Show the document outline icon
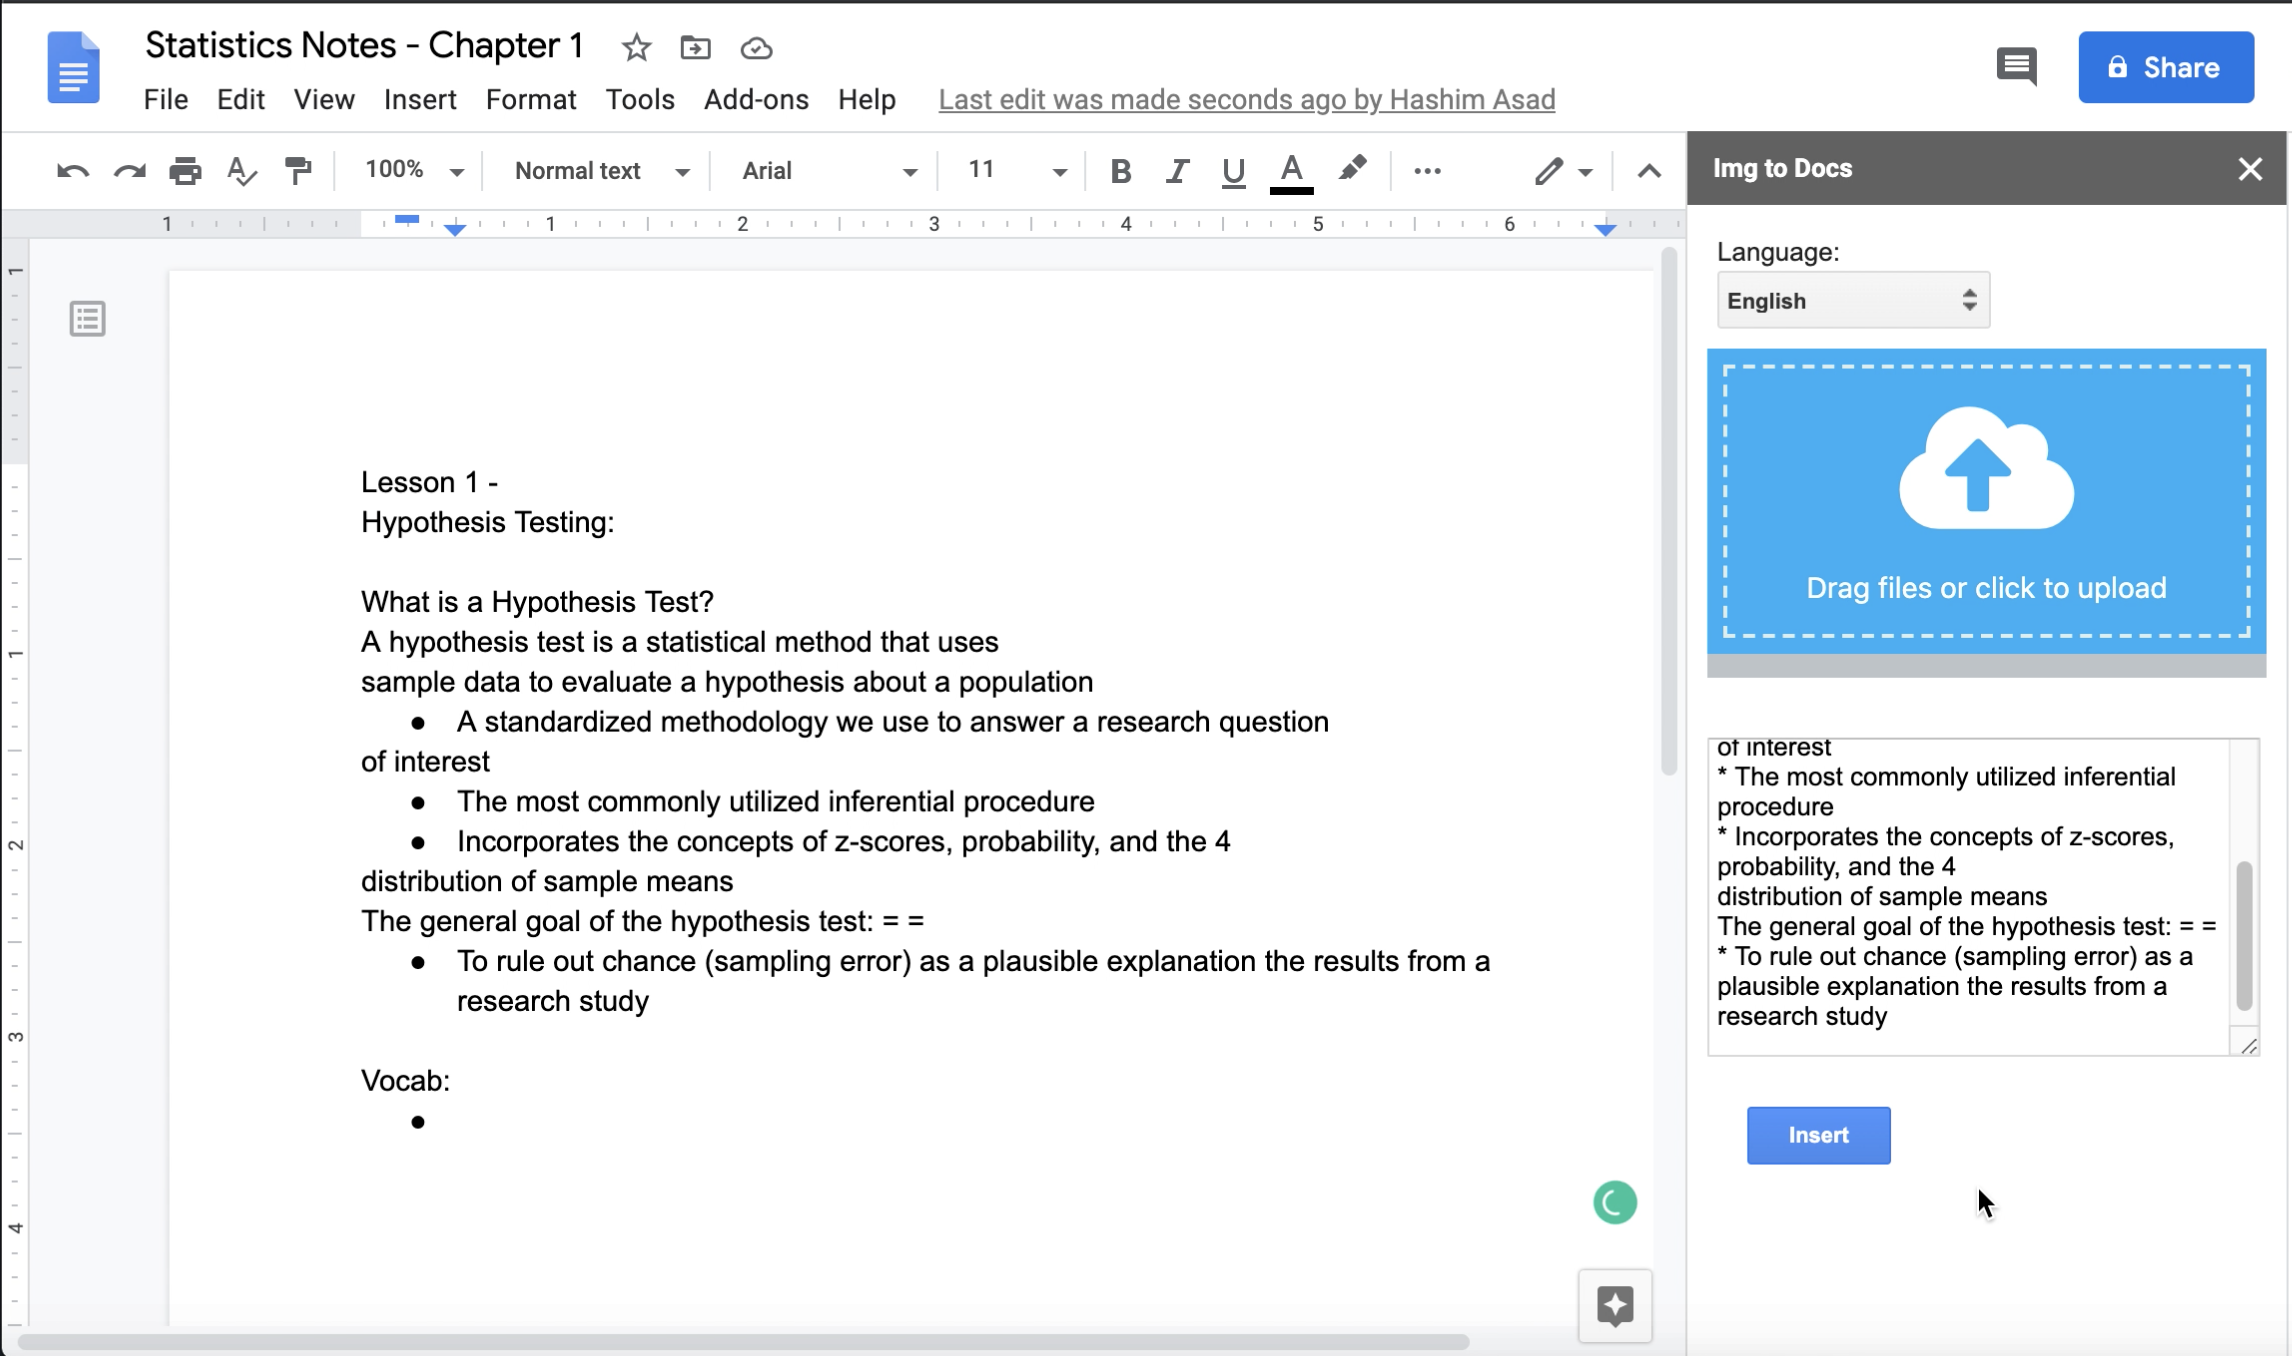2292x1356 pixels. click(x=87, y=319)
